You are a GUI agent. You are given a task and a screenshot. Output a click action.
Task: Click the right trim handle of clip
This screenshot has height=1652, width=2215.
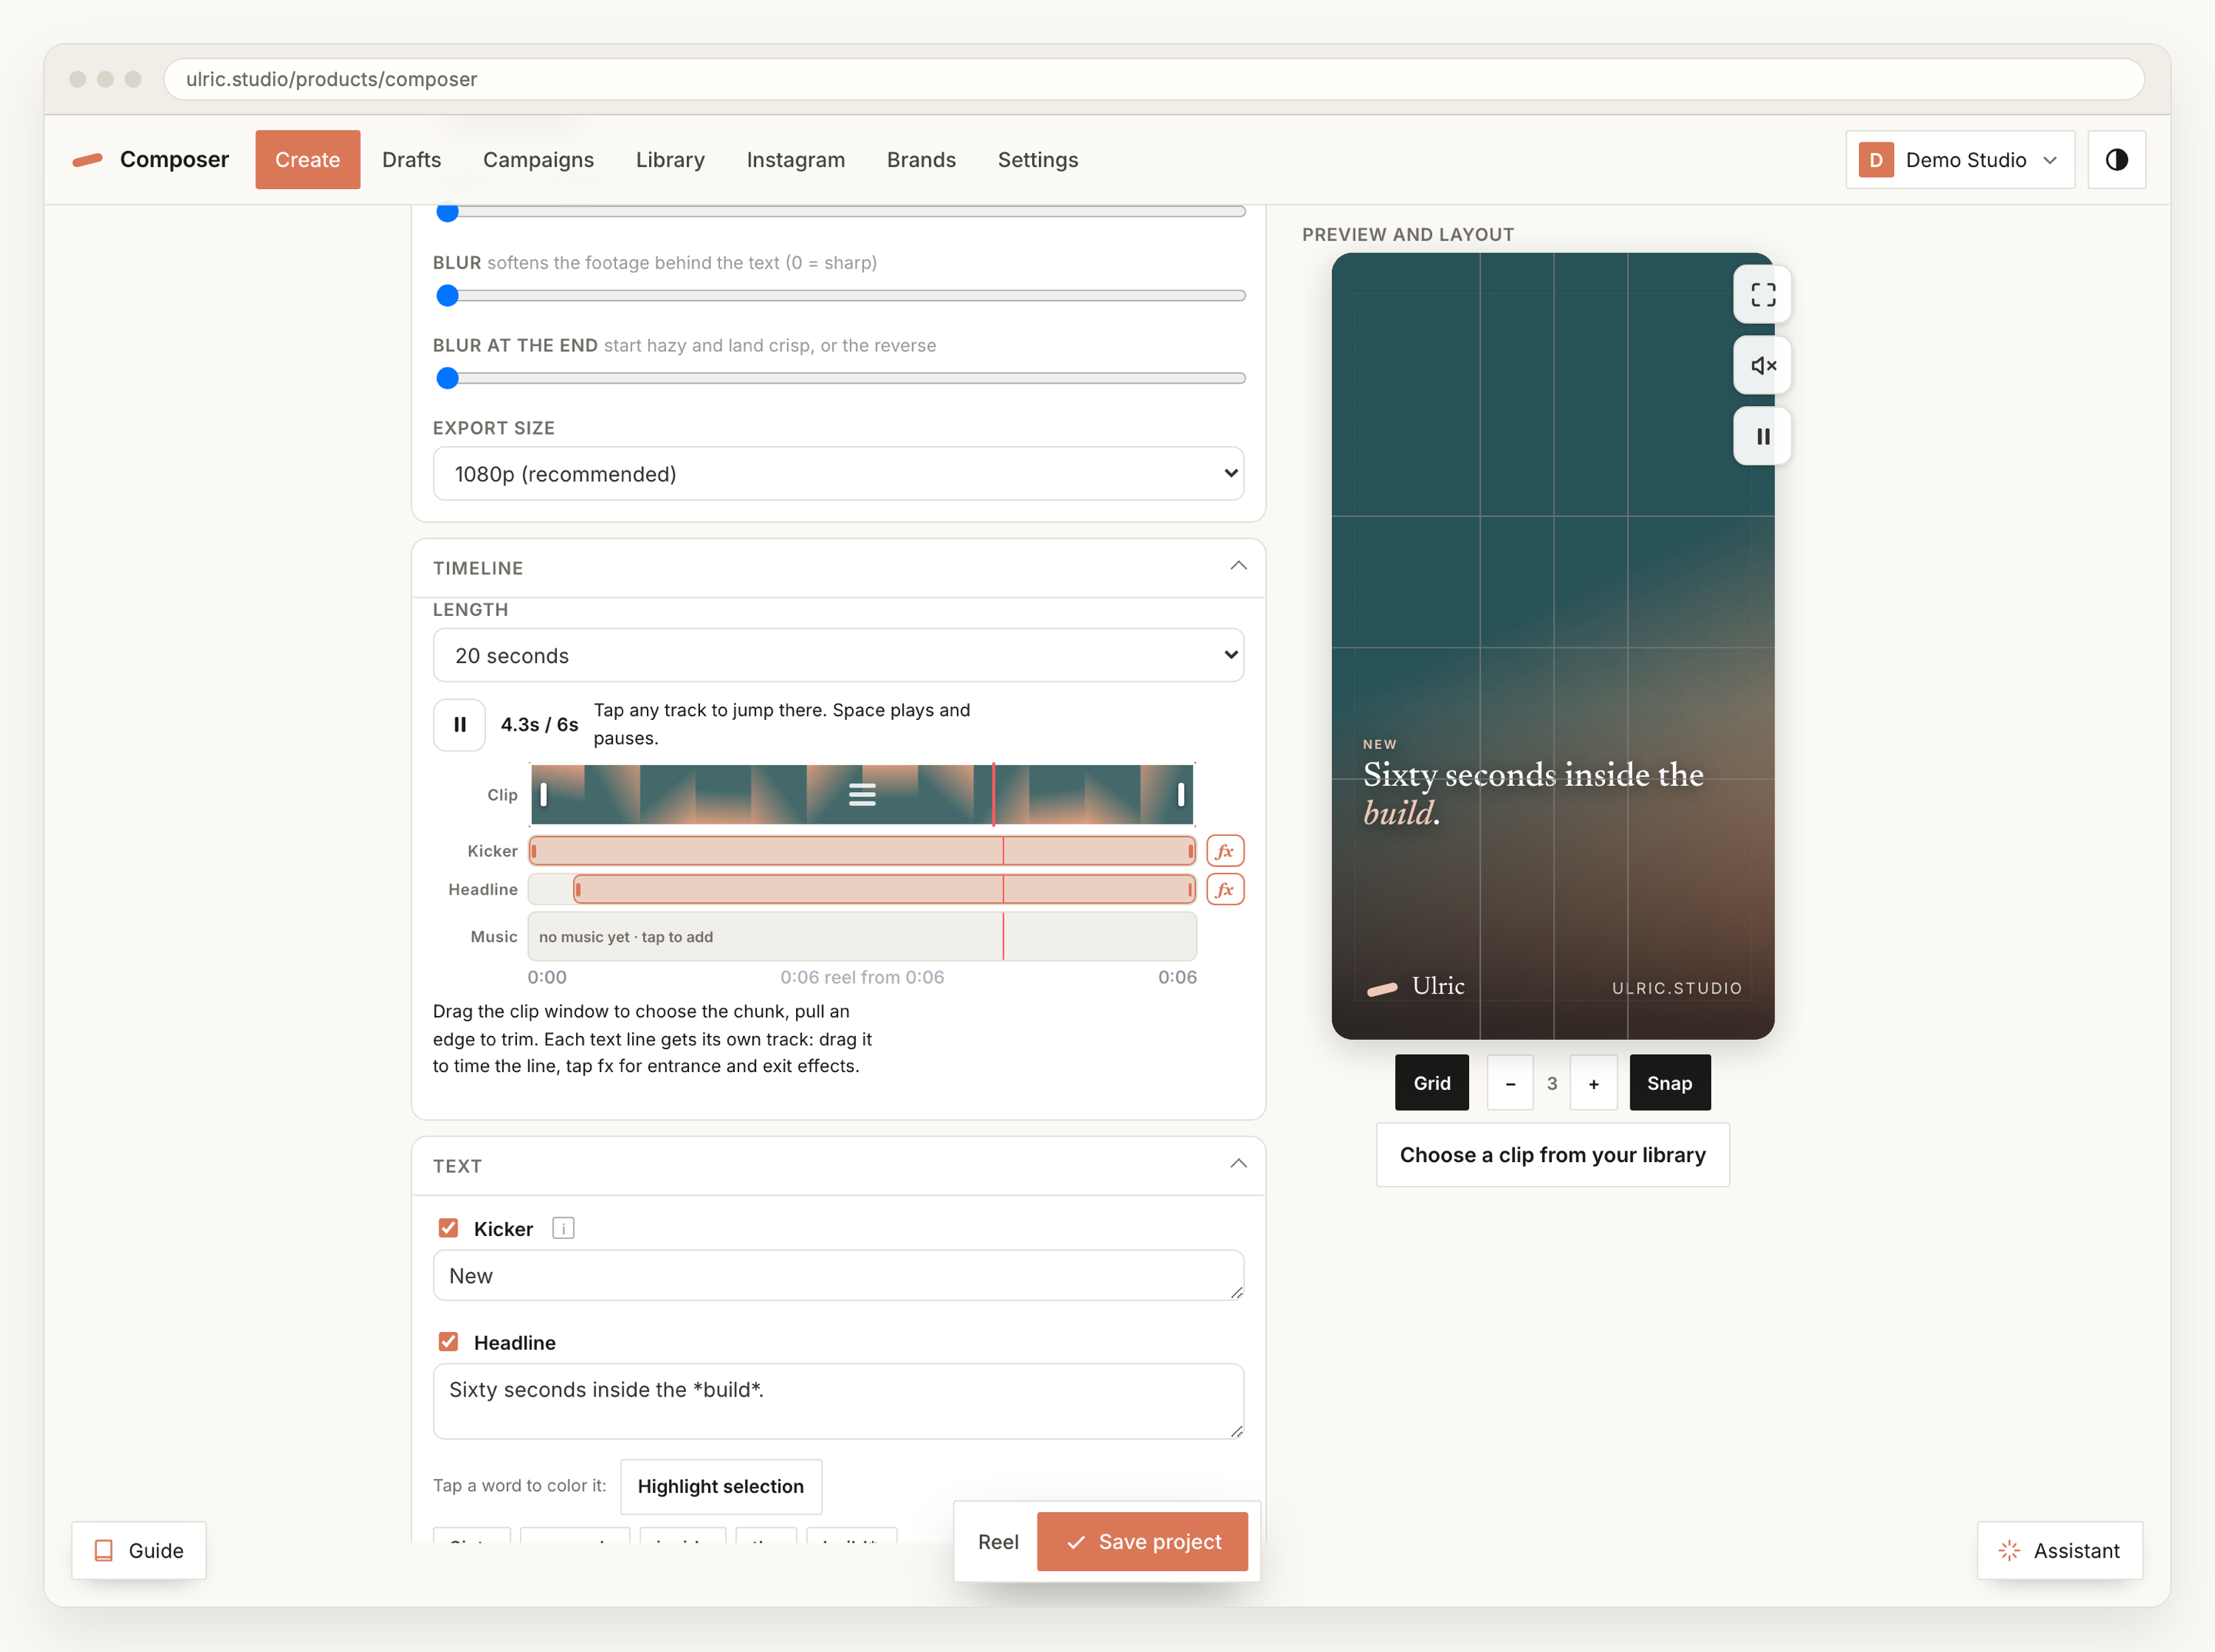[x=1181, y=794]
